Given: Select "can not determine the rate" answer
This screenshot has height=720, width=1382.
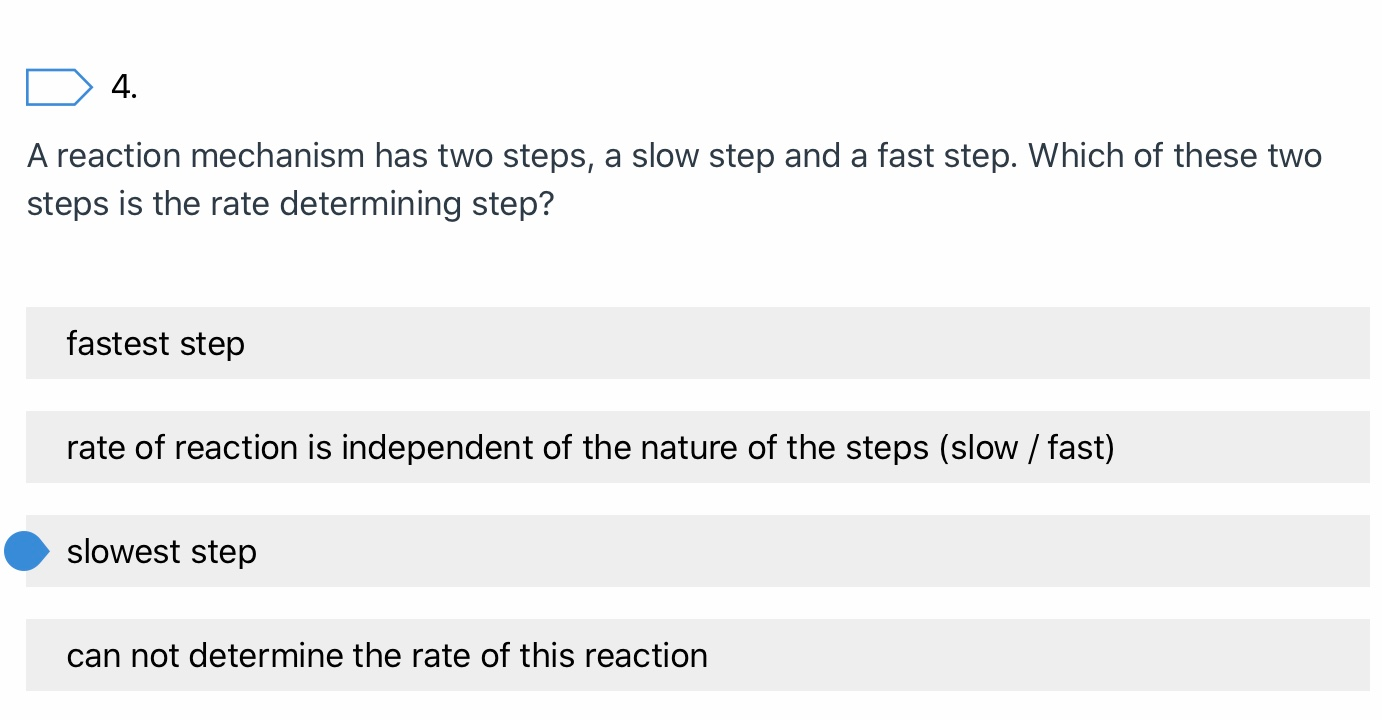Looking at the screenshot, I should [x=697, y=655].
